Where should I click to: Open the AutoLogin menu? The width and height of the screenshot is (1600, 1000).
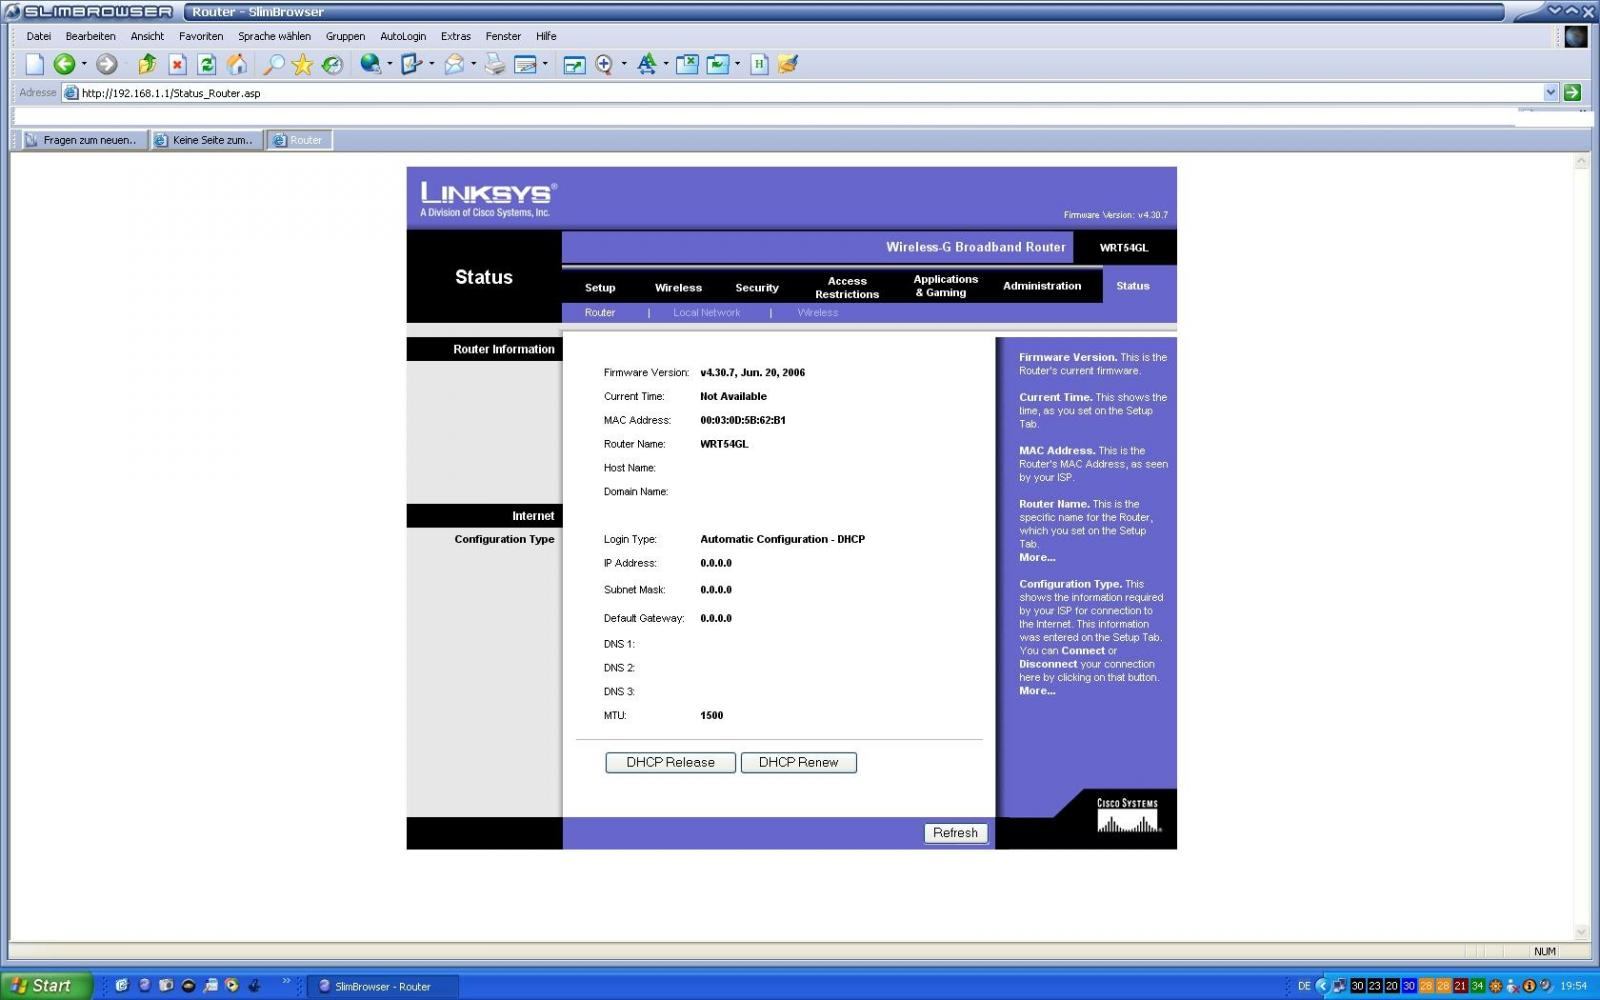(x=403, y=36)
